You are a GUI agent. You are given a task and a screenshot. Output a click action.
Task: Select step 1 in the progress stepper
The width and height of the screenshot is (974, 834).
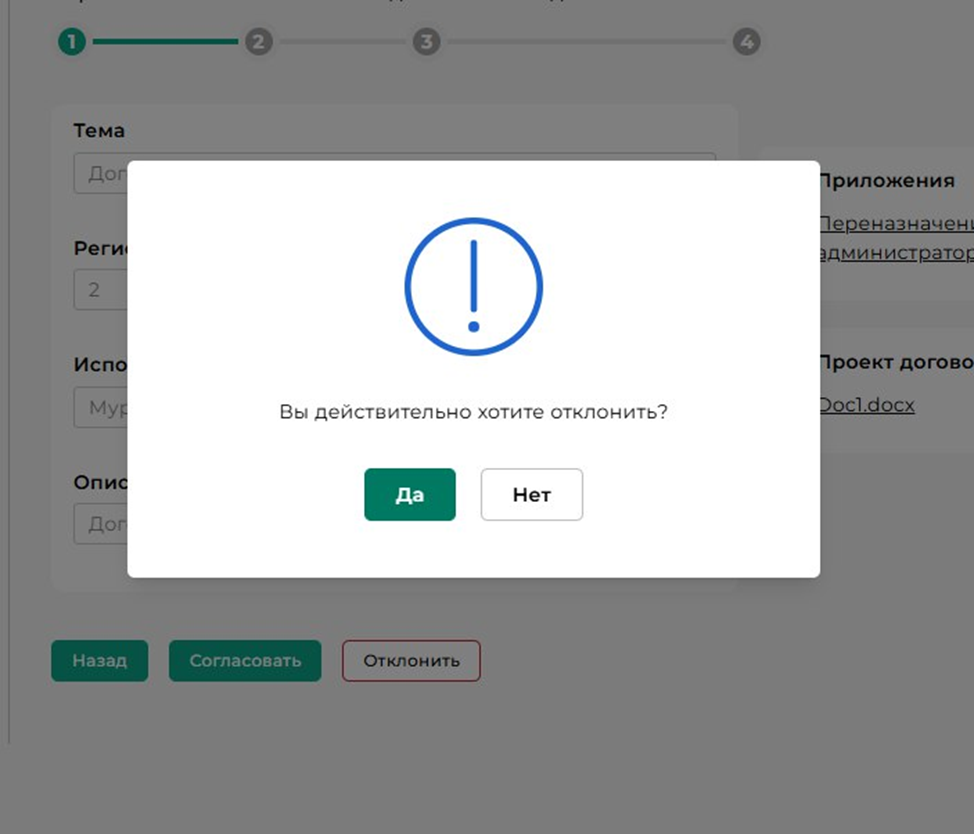pos(72,42)
